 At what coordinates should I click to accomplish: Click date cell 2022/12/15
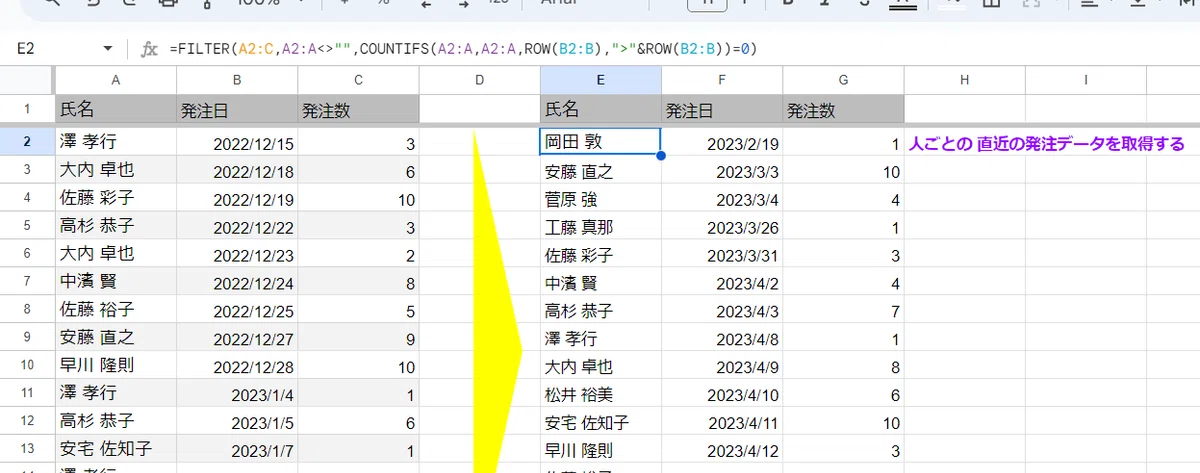point(237,143)
